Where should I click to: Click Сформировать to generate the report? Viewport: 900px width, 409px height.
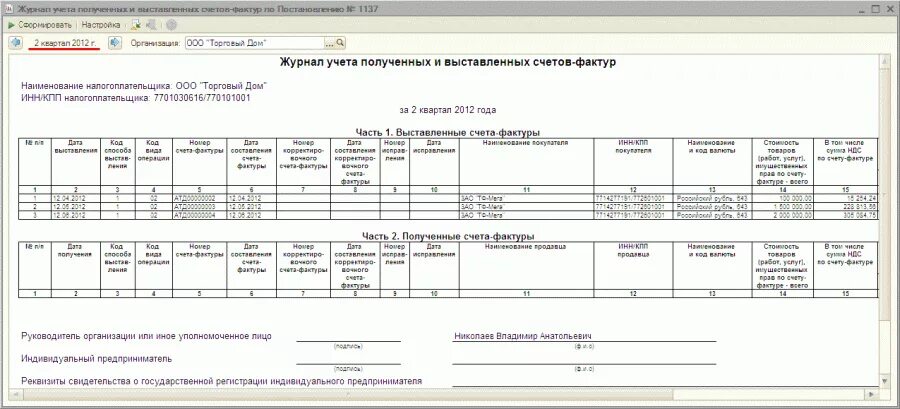pos(40,25)
